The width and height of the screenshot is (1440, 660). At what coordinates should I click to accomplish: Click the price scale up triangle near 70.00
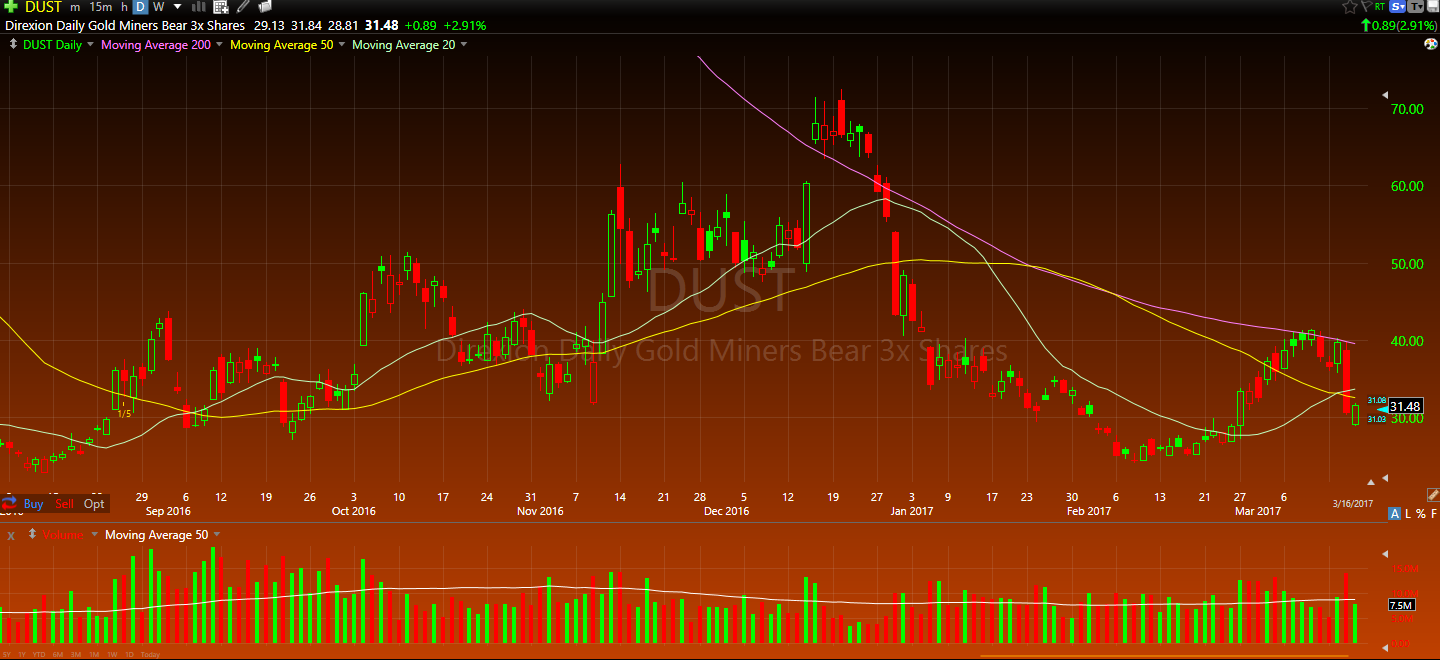coord(1384,94)
